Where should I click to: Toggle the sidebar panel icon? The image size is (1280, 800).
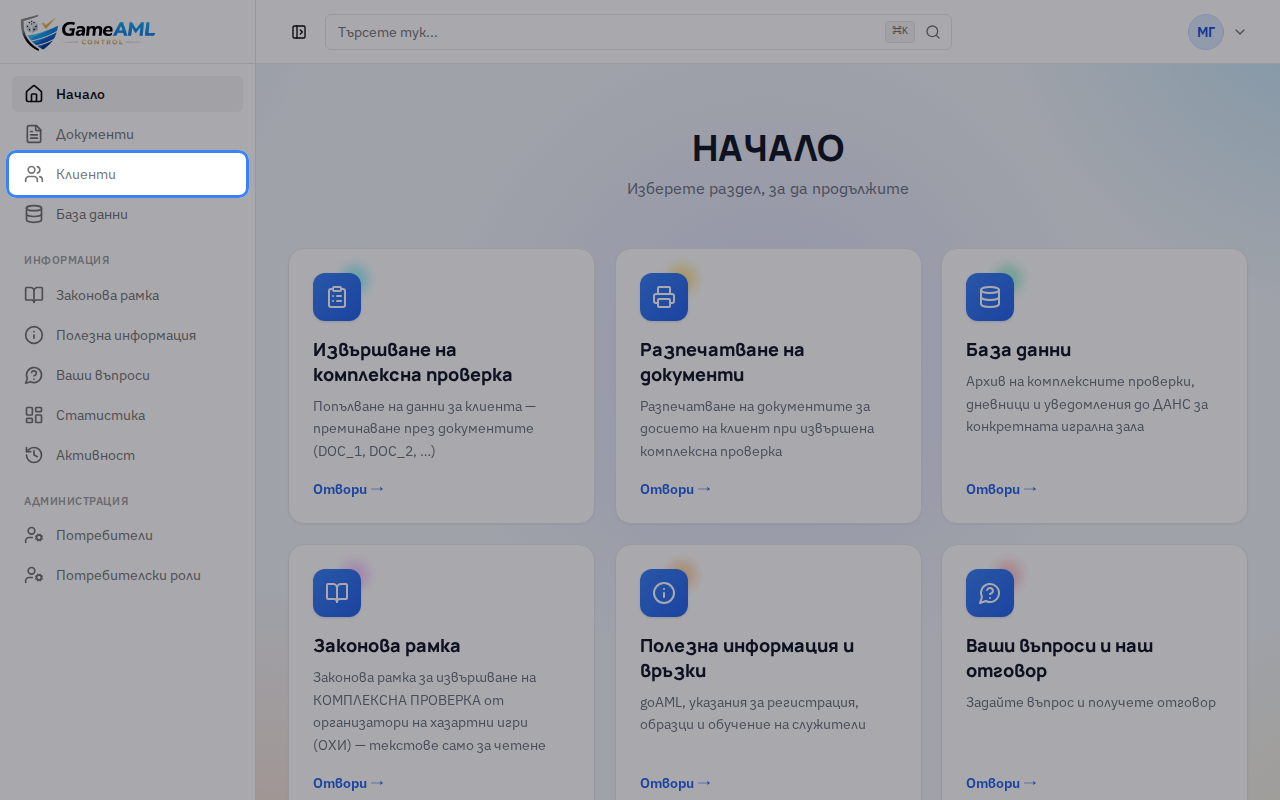299,32
